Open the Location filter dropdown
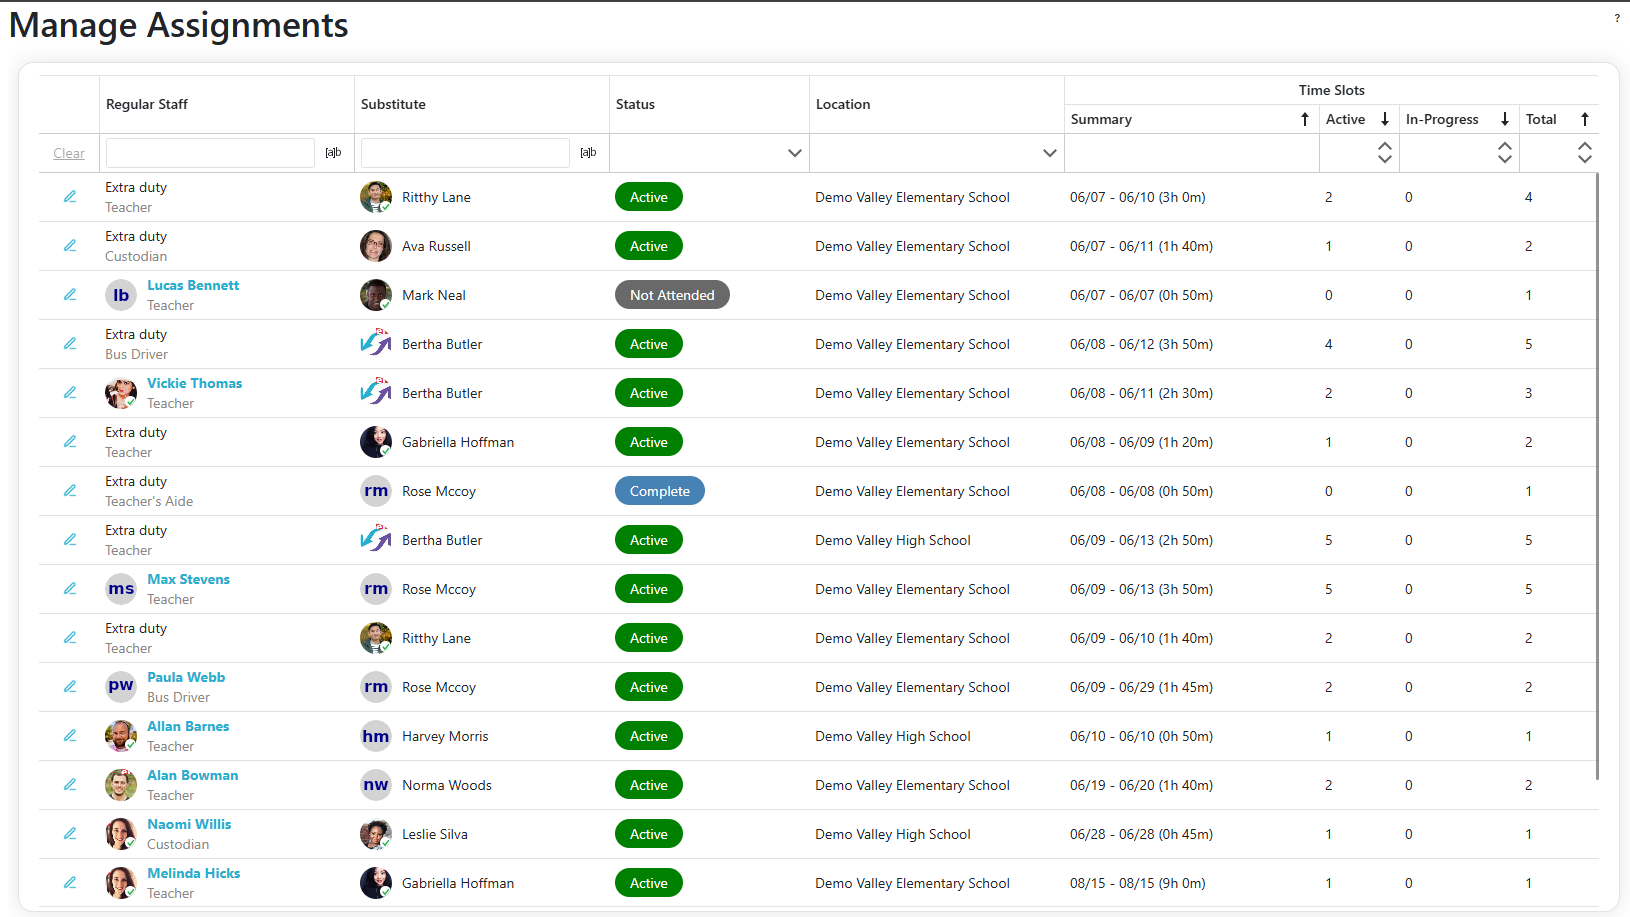Screen dimensions: 1630x917 point(1049,153)
